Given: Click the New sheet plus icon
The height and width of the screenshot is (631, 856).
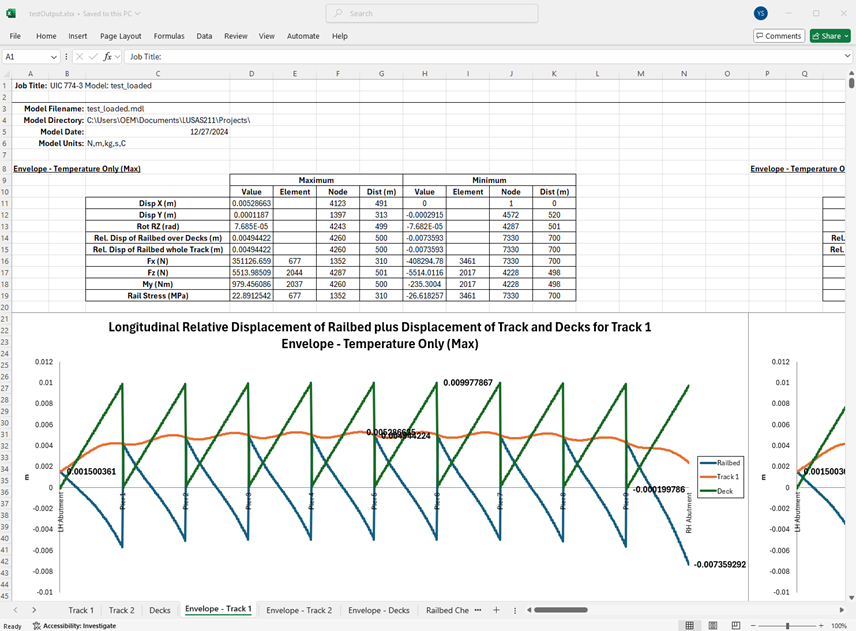Looking at the screenshot, I should 496,610.
